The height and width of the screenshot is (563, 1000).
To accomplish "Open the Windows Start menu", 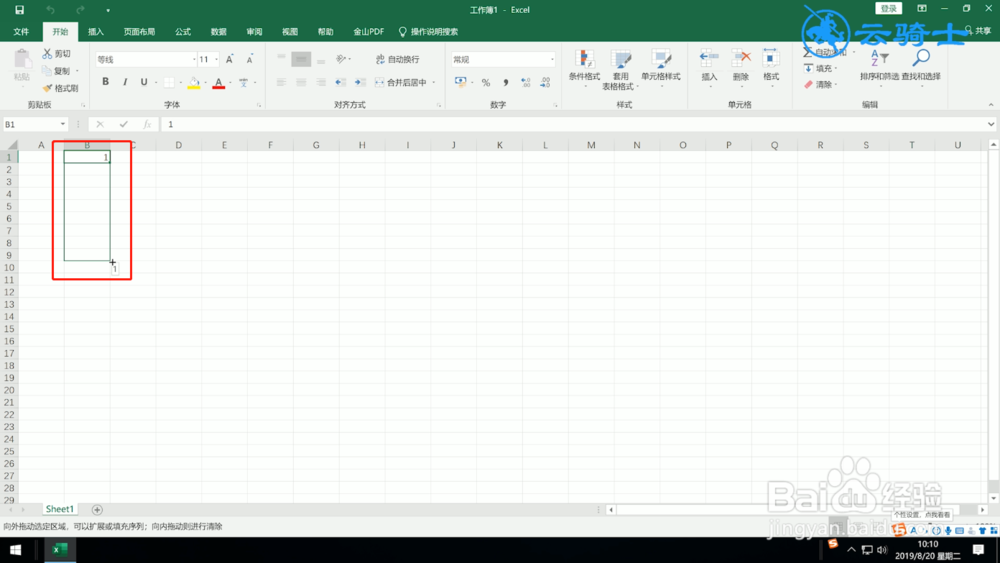I will (15, 550).
